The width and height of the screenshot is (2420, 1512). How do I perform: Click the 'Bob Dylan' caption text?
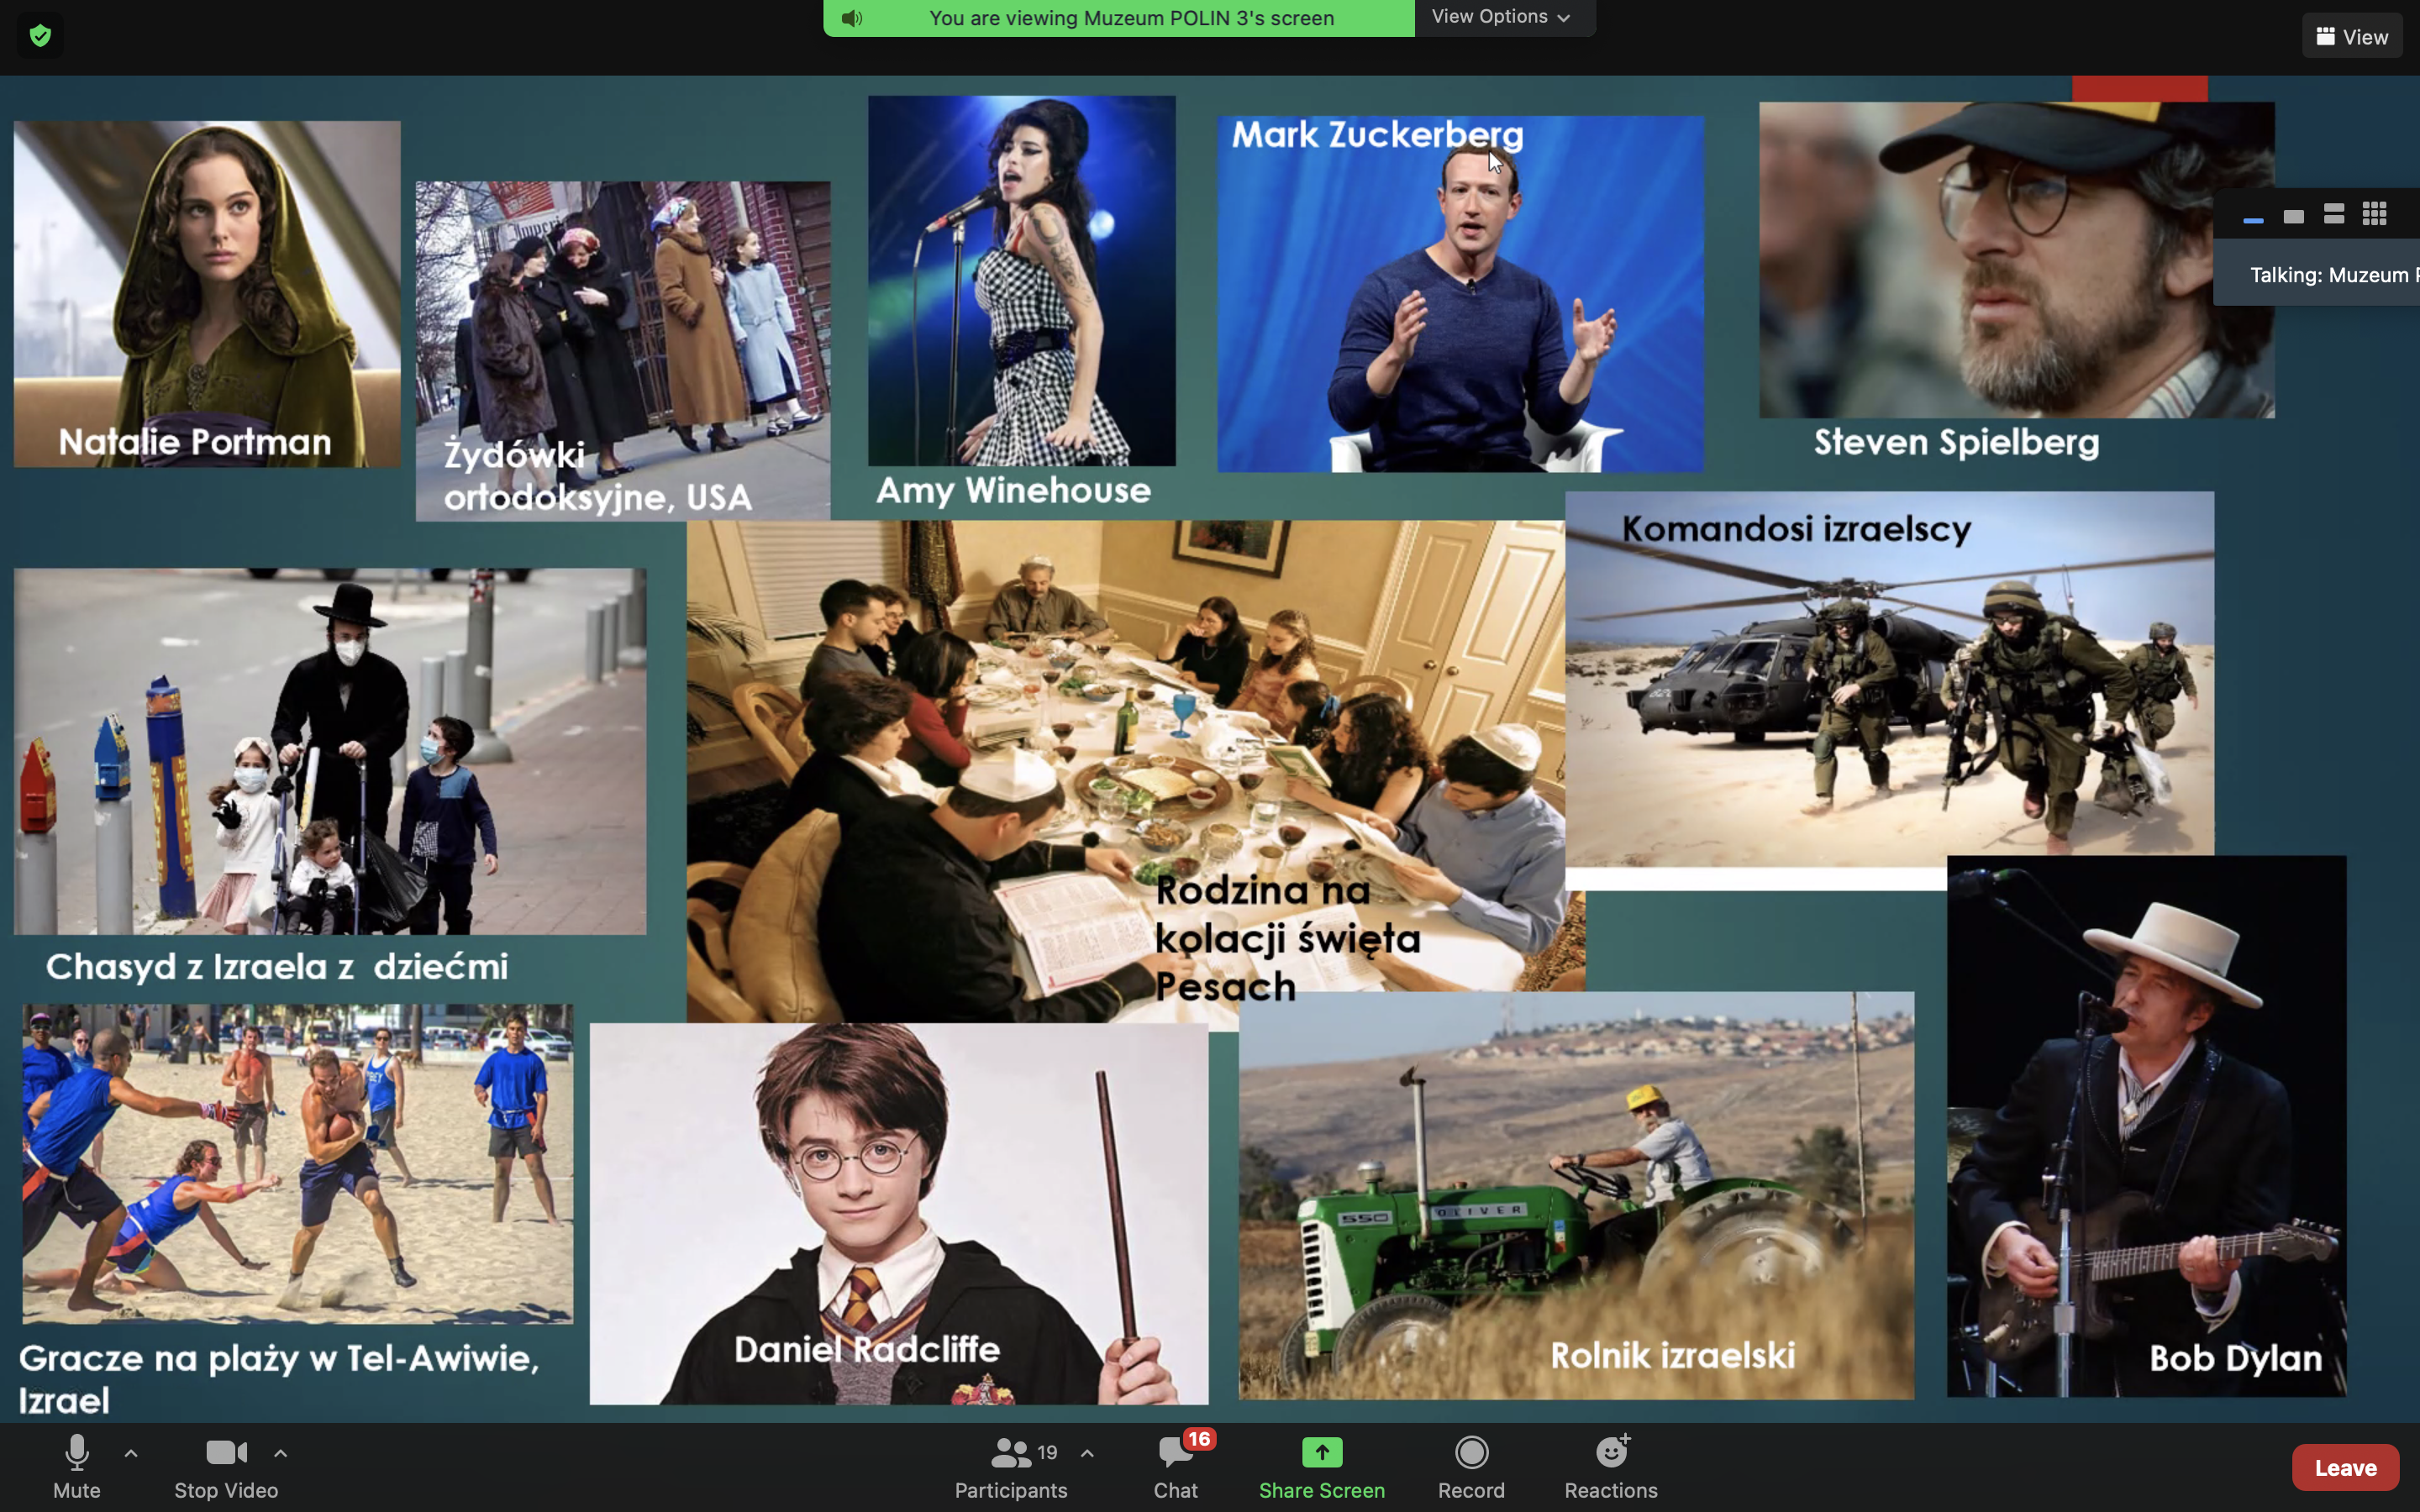pos(2236,1359)
